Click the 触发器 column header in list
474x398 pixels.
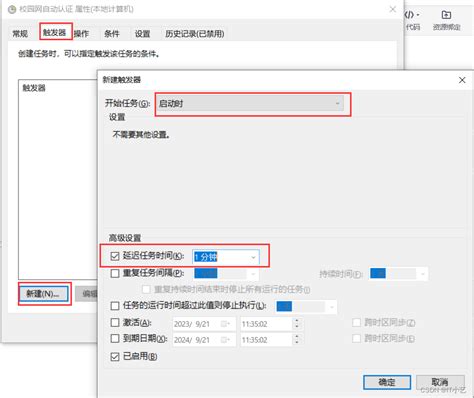click(34, 88)
